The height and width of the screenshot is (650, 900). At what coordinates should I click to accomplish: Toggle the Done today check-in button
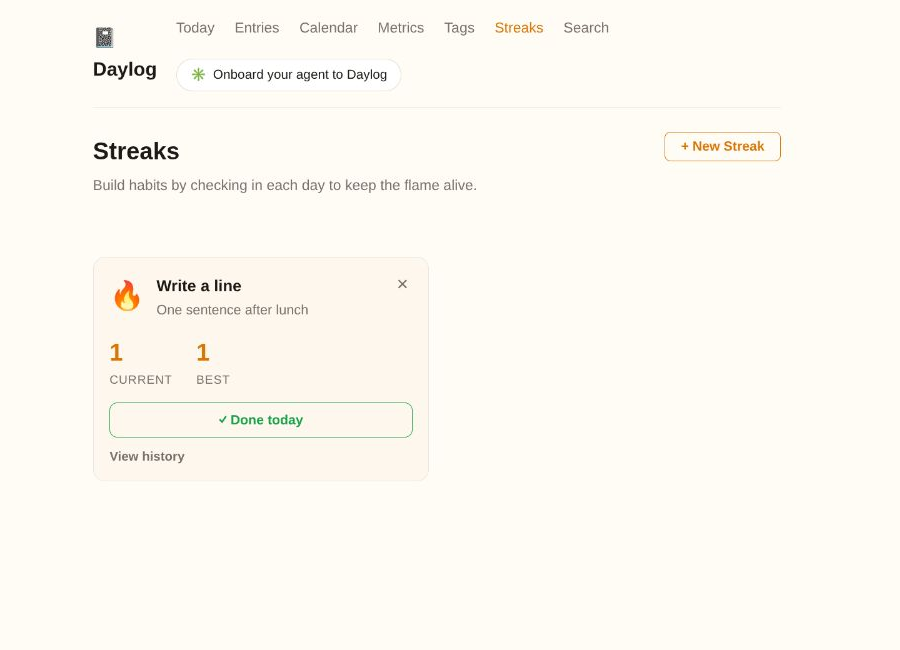click(x=261, y=420)
